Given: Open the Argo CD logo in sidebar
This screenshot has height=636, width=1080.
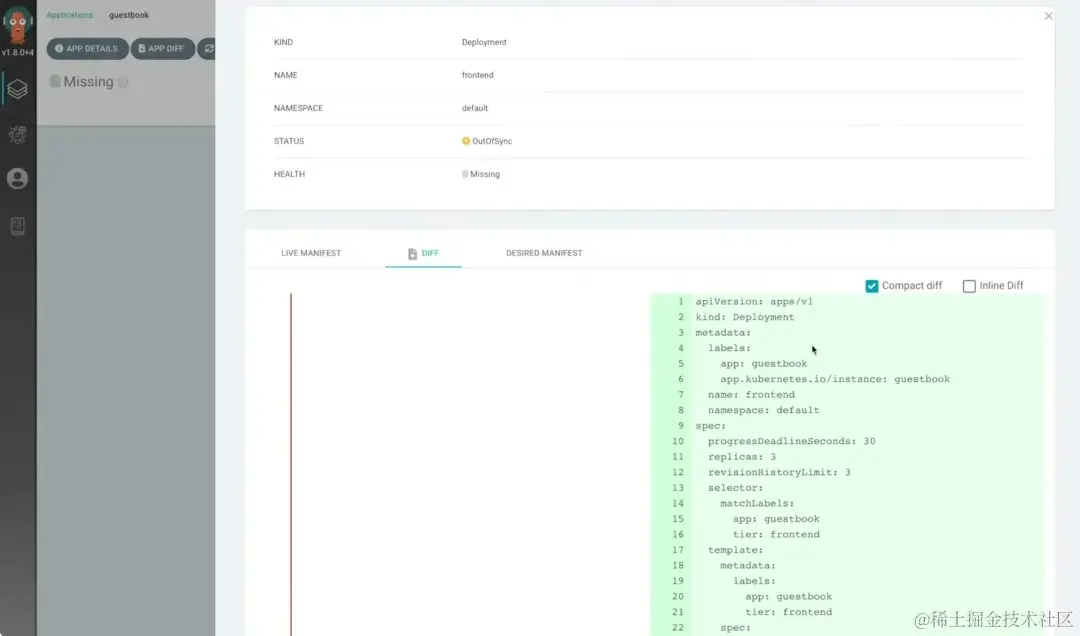Looking at the screenshot, I should [17, 25].
